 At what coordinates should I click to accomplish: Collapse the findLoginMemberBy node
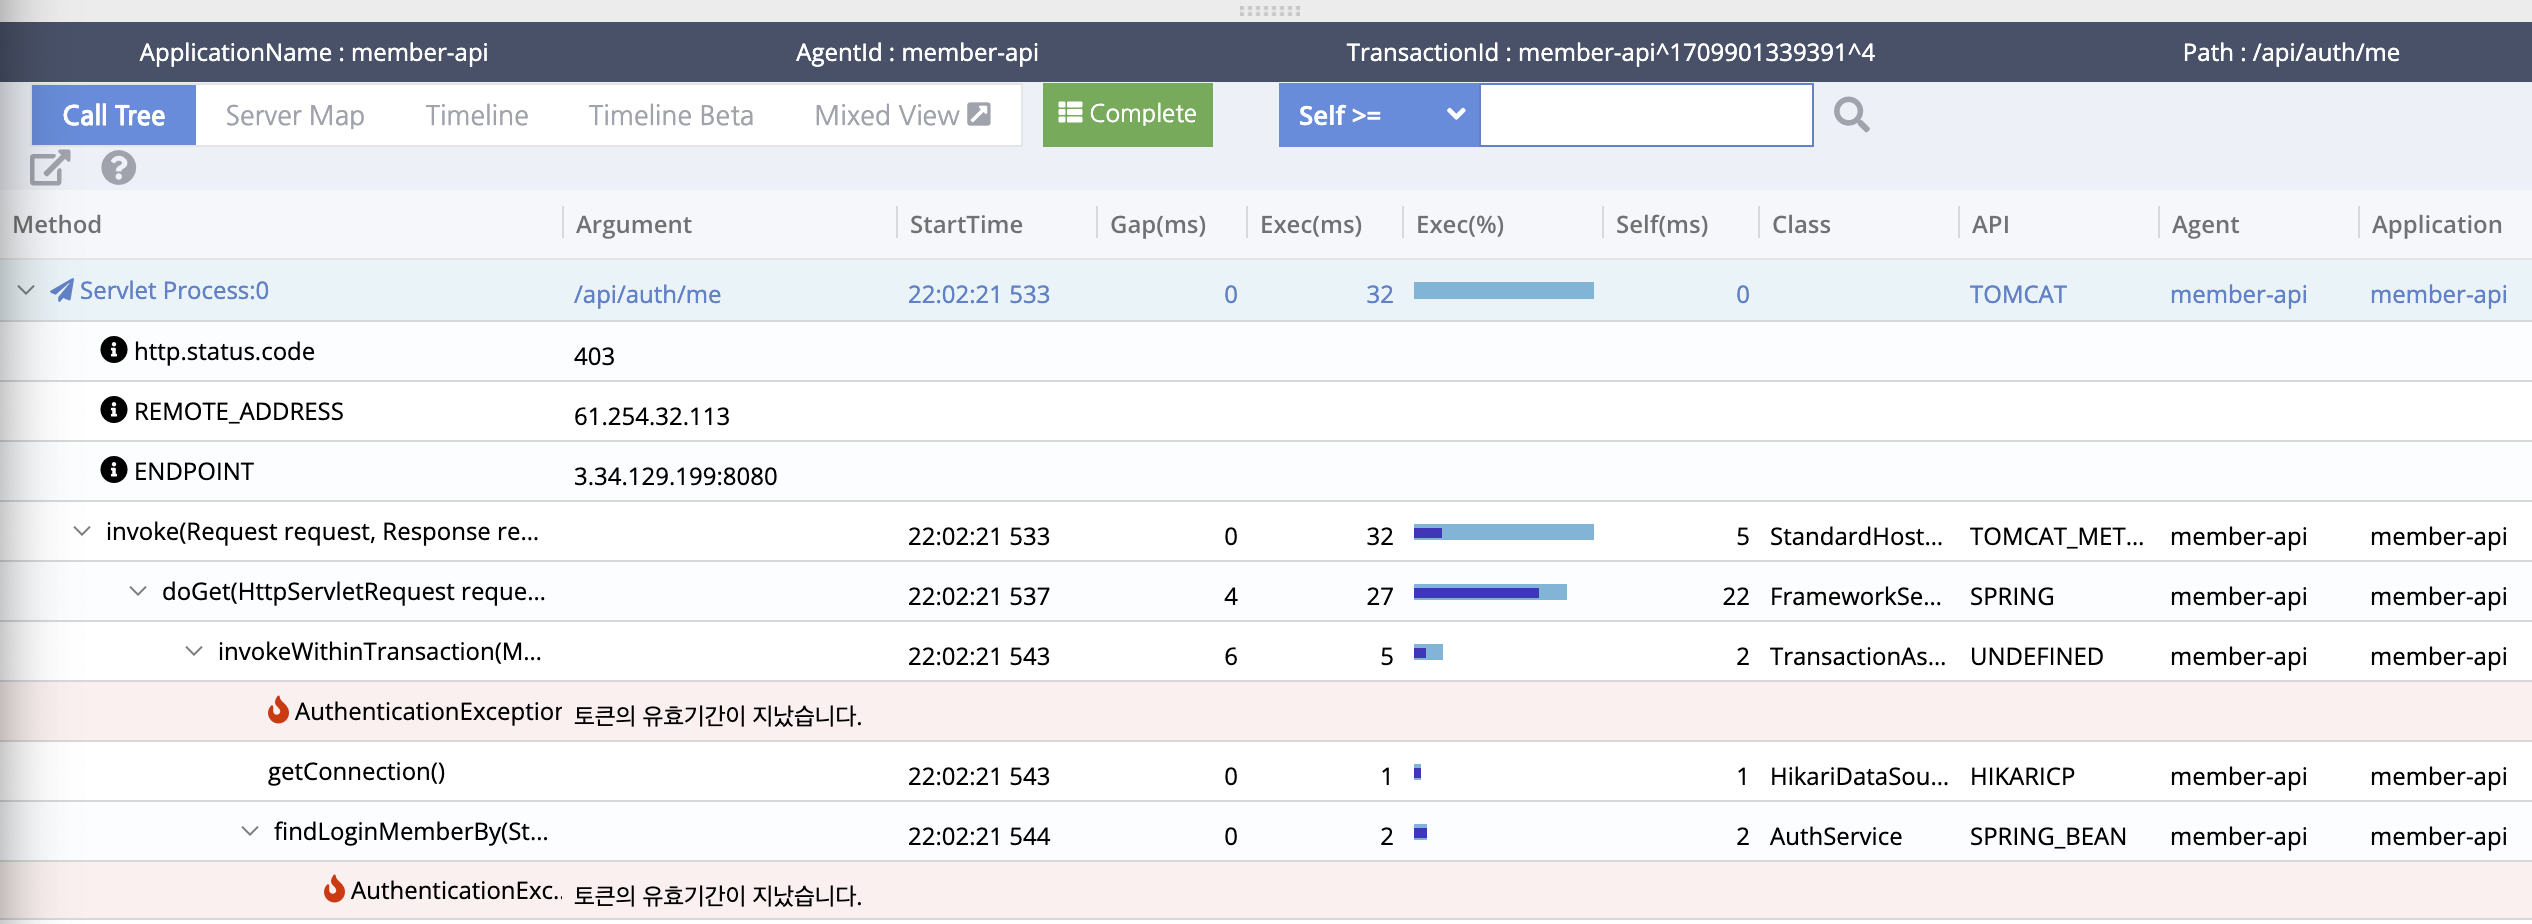[x=250, y=831]
